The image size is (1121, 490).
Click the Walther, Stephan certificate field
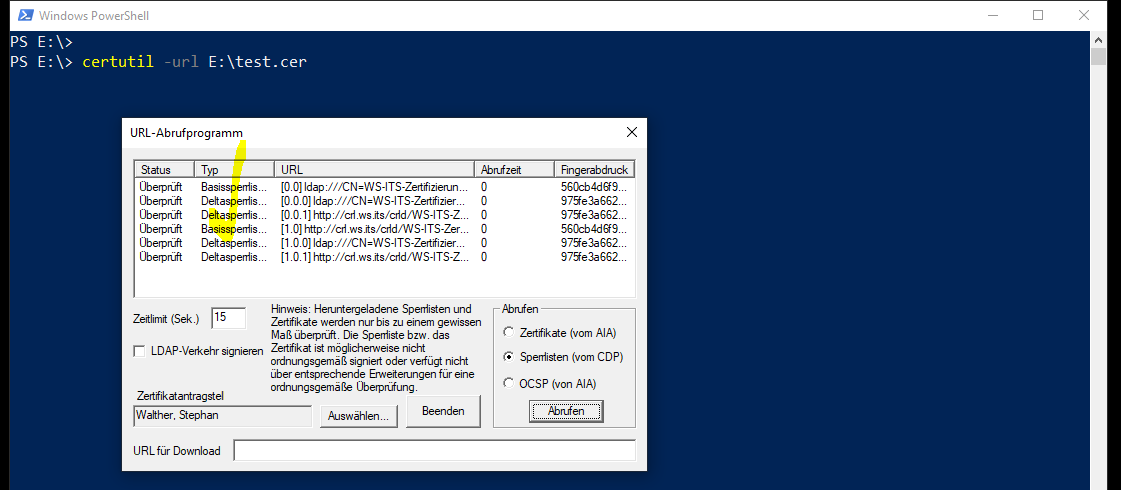pos(222,416)
